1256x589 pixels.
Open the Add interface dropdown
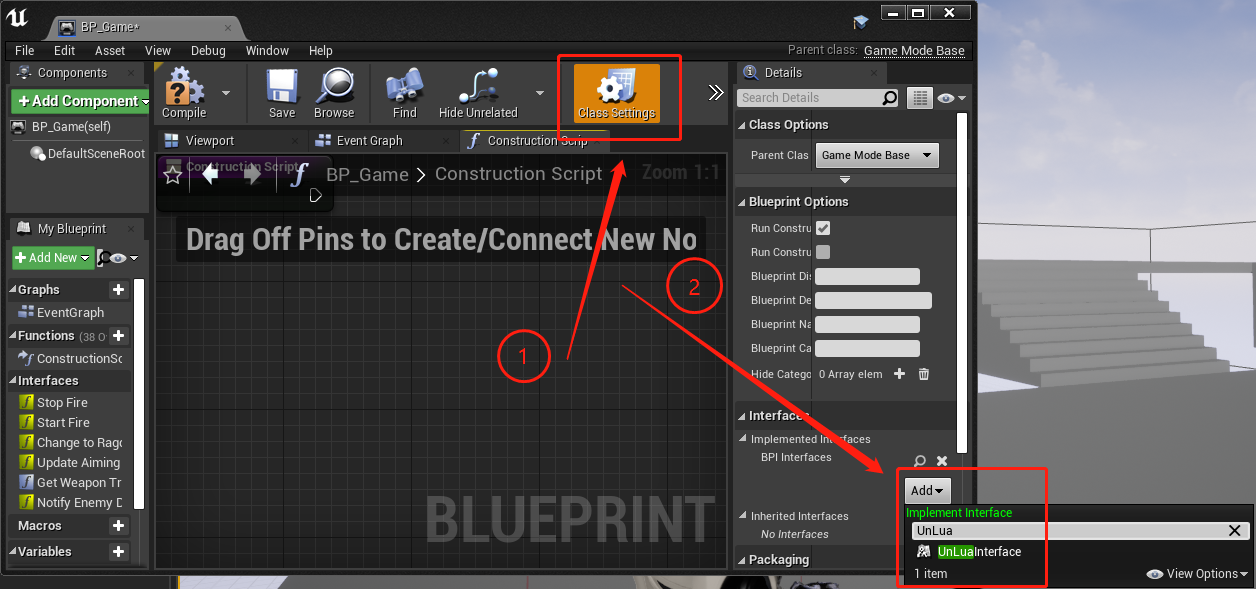click(x=927, y=490)
